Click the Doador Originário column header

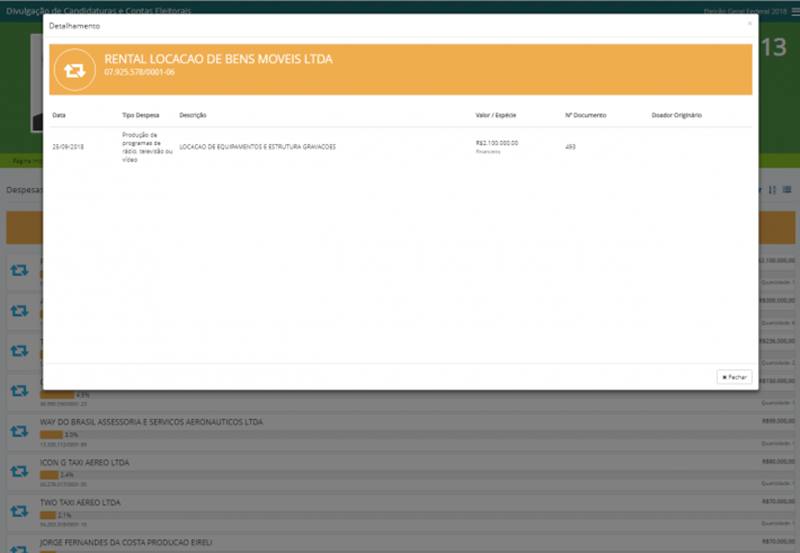[677, 115]
